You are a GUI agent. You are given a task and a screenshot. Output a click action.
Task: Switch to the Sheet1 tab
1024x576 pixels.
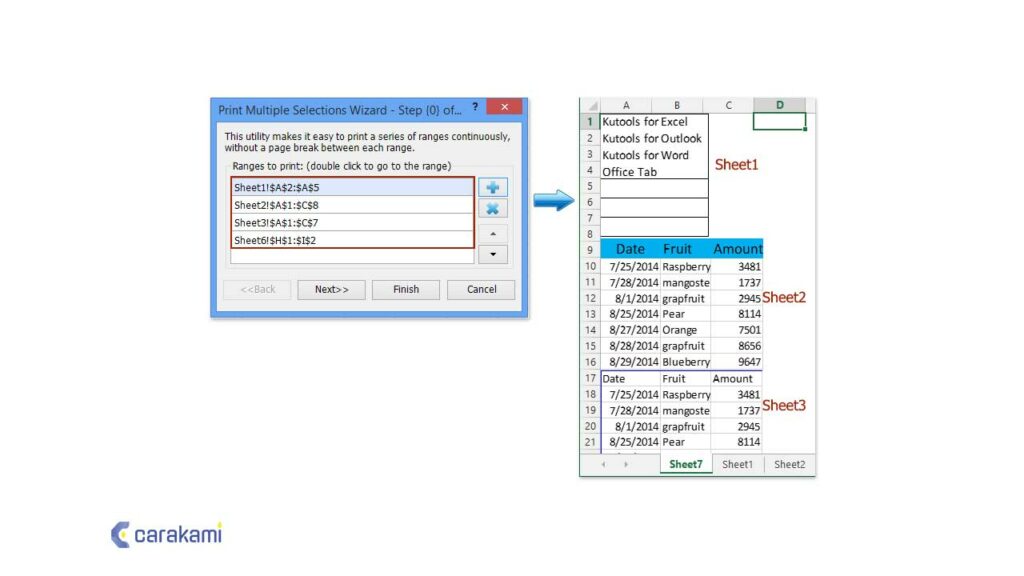coord(737,464)
